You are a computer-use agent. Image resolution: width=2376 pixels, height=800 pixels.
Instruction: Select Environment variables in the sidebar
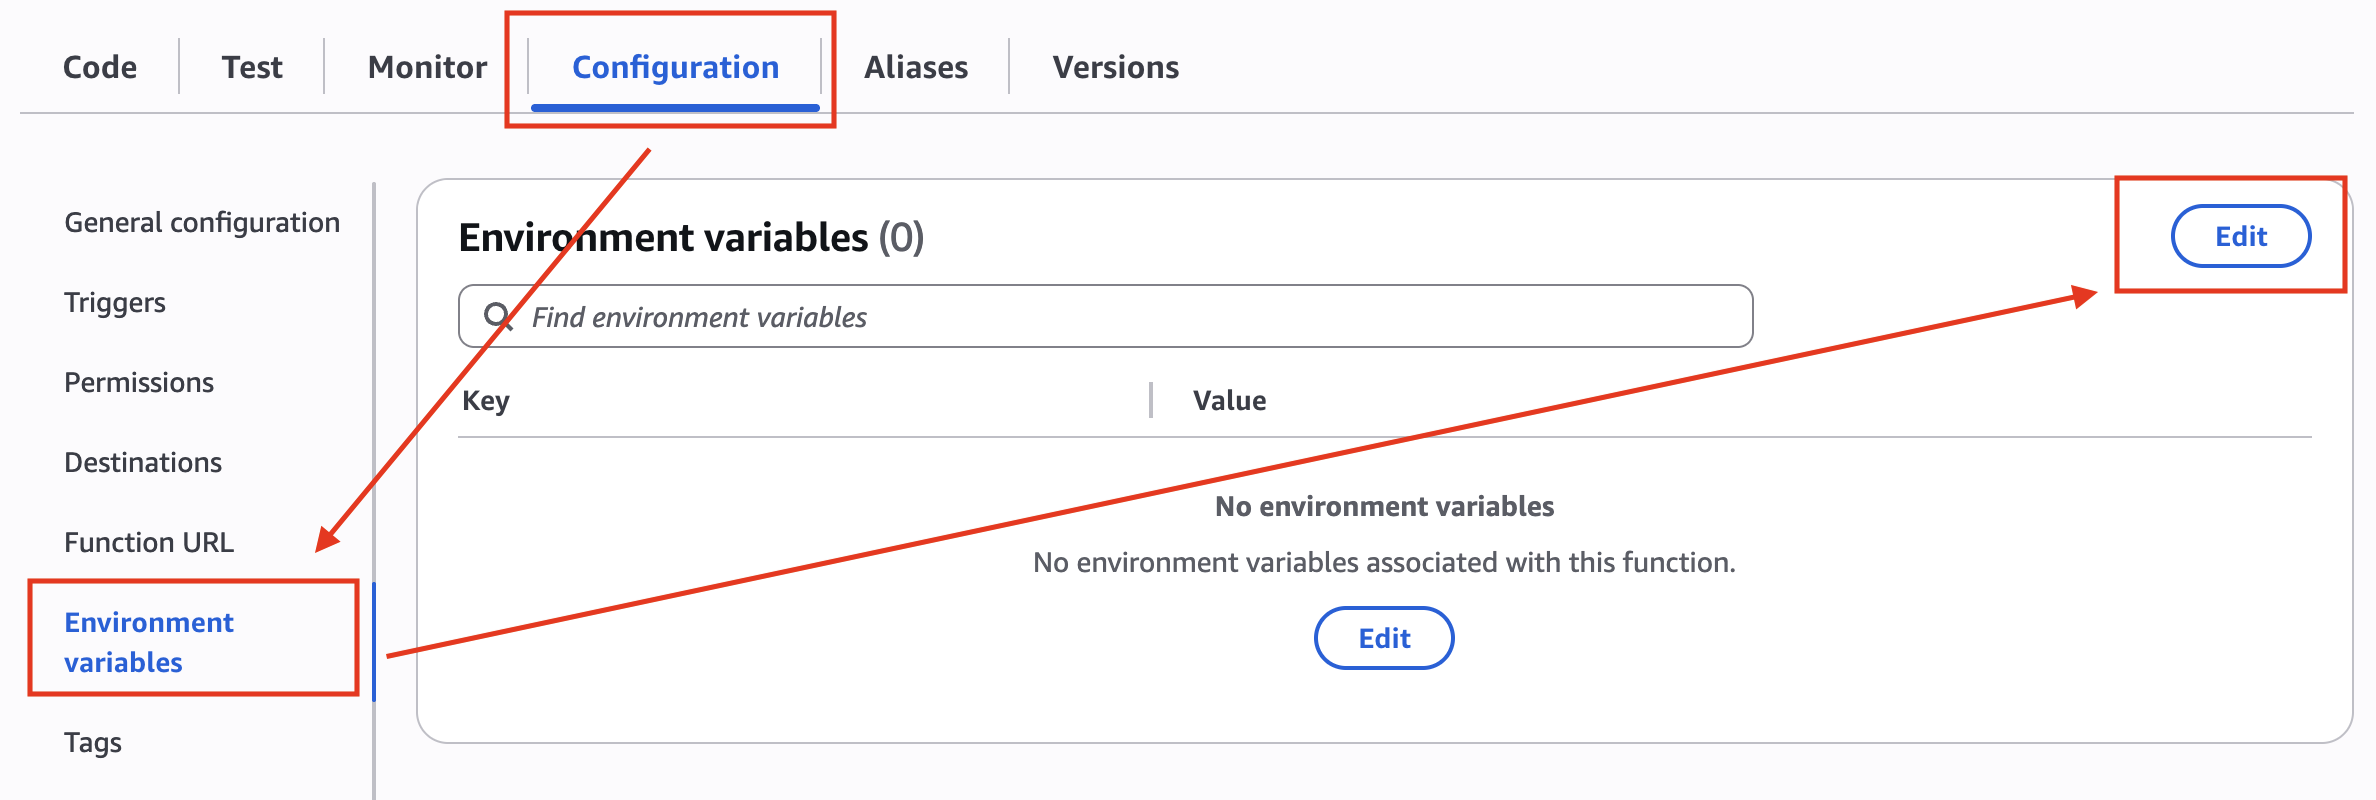click(x=149, y=642)
